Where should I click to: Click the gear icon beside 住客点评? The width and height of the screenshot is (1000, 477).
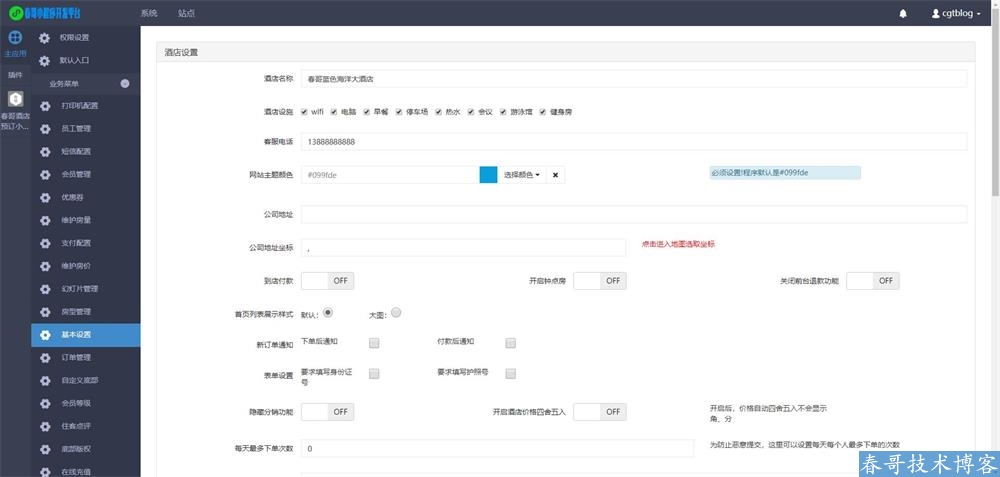[x=45, y=426]
